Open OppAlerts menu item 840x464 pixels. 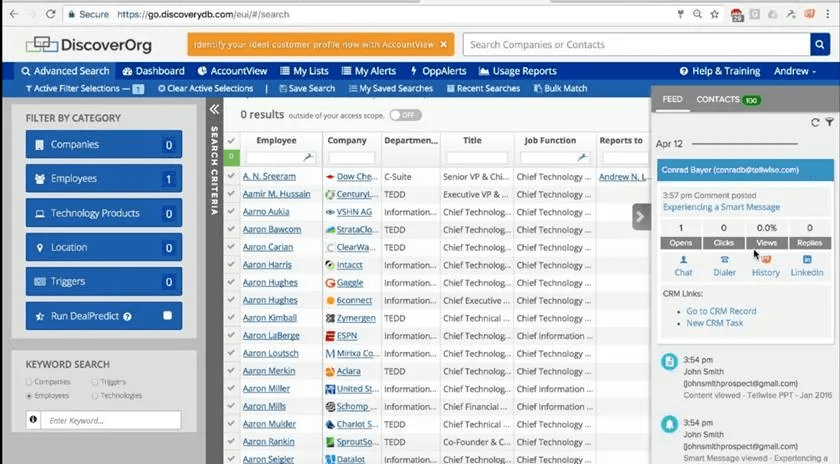point(438,71)
